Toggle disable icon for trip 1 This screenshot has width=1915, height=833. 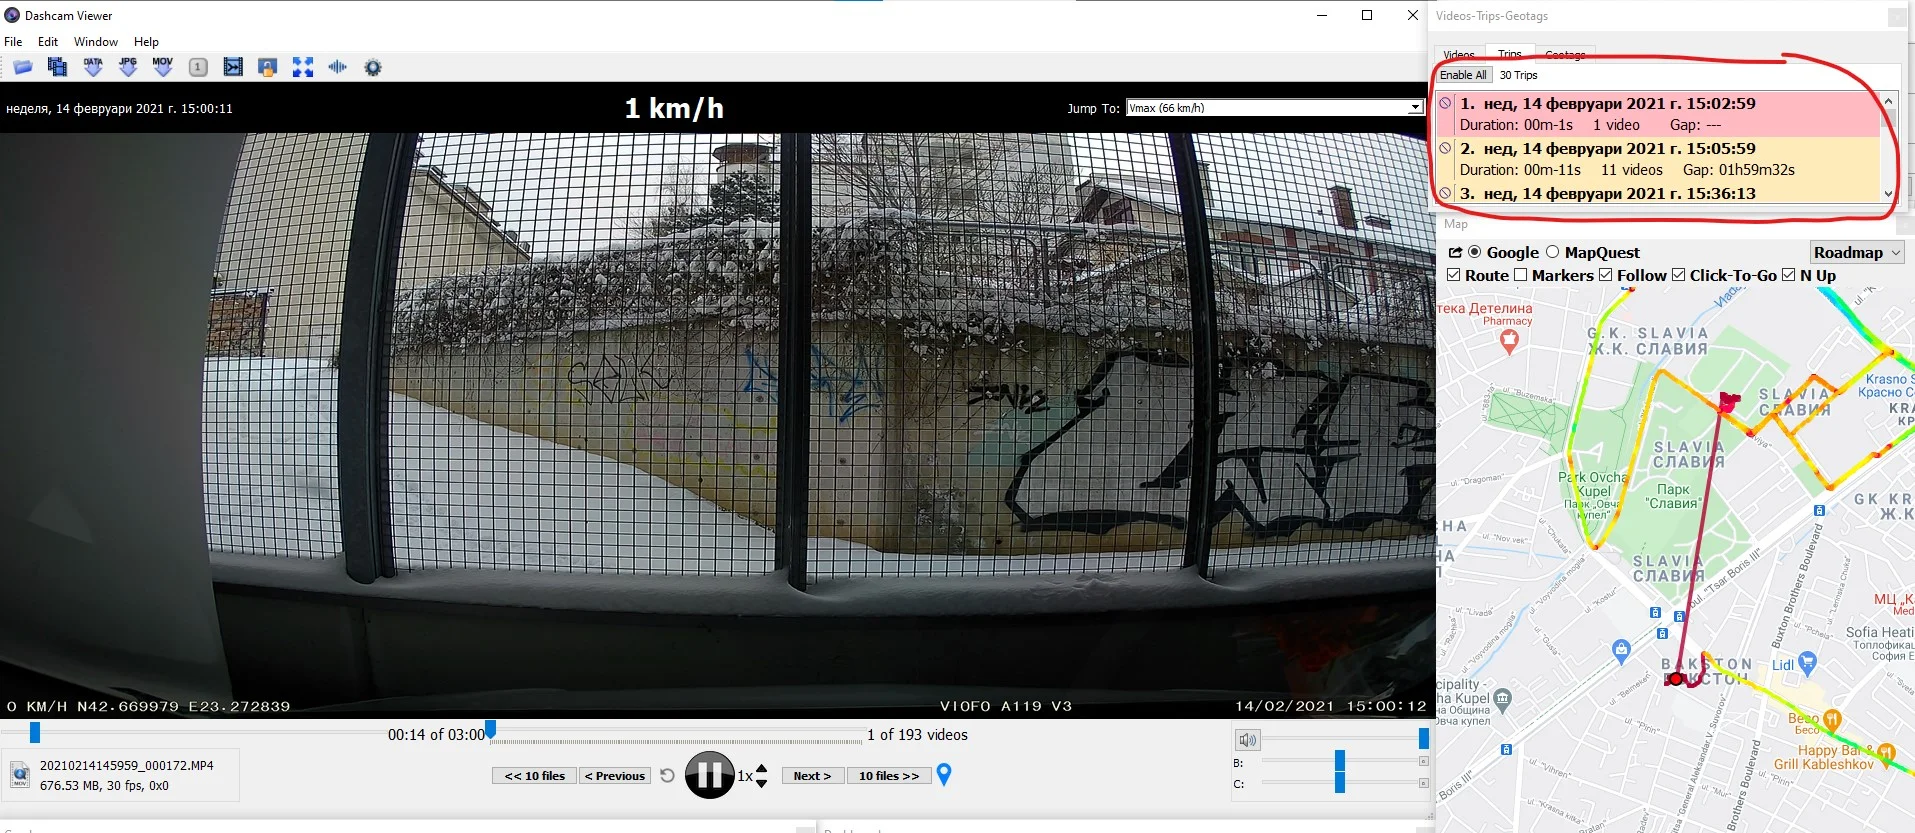(x=1445, y=103)
